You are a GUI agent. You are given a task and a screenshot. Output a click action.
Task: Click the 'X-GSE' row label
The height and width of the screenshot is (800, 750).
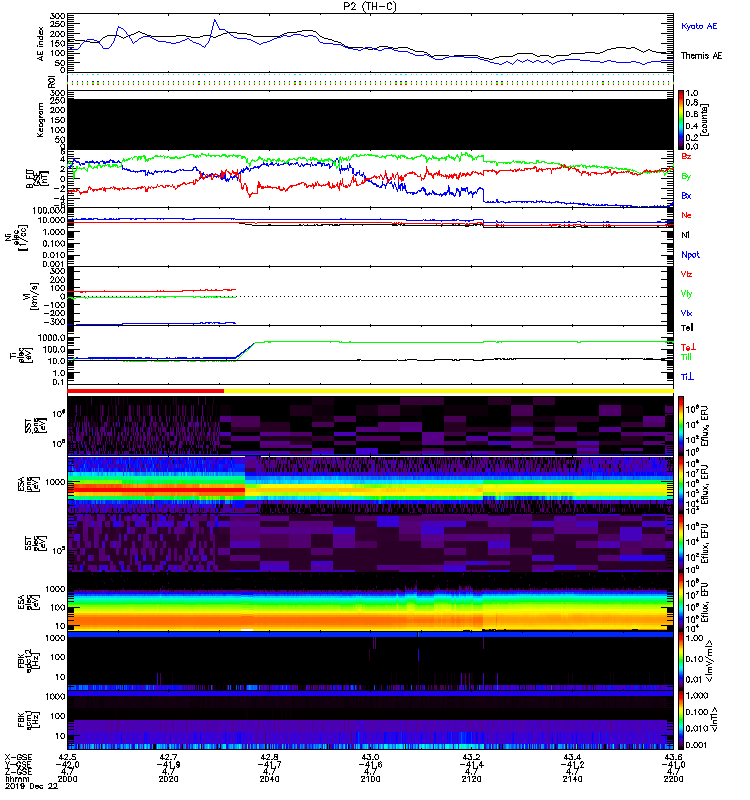18,757
